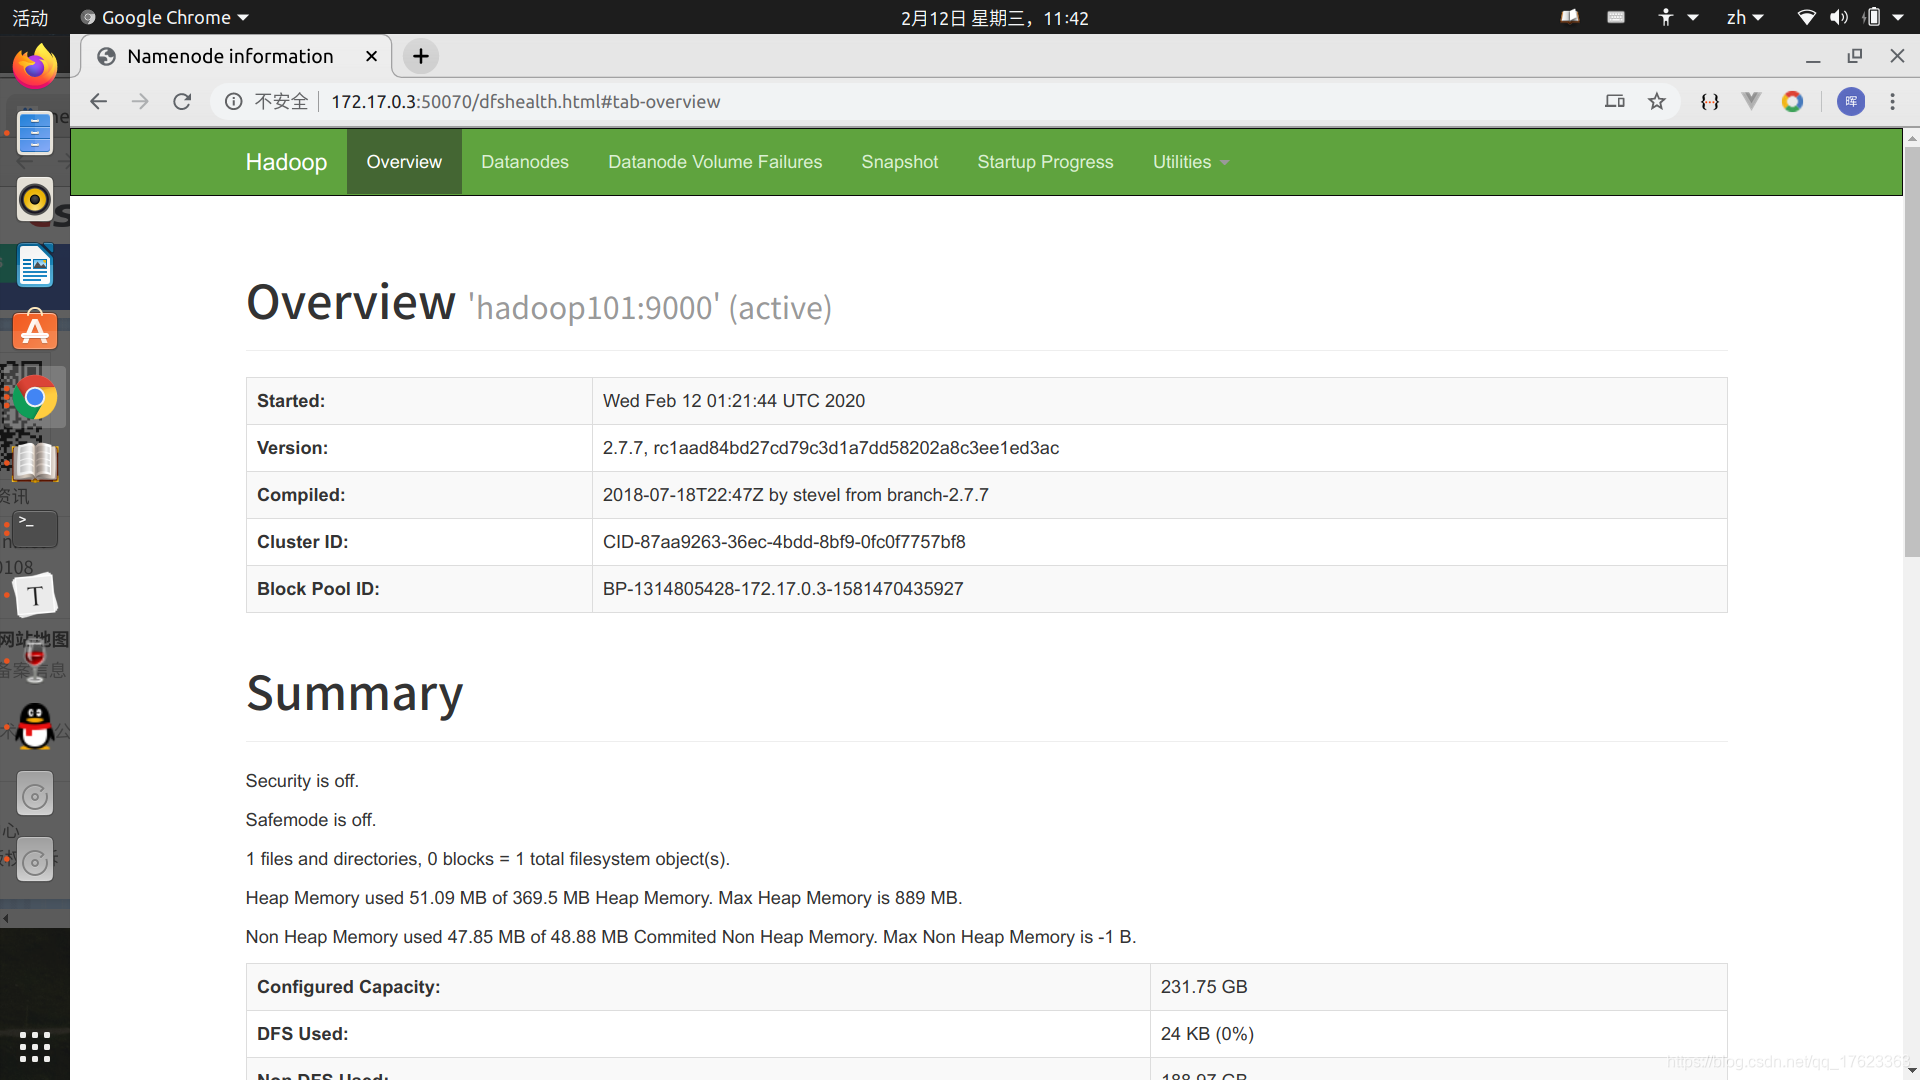
Task: Open the colorful circle extension icon
Action: coord(1792,101)
